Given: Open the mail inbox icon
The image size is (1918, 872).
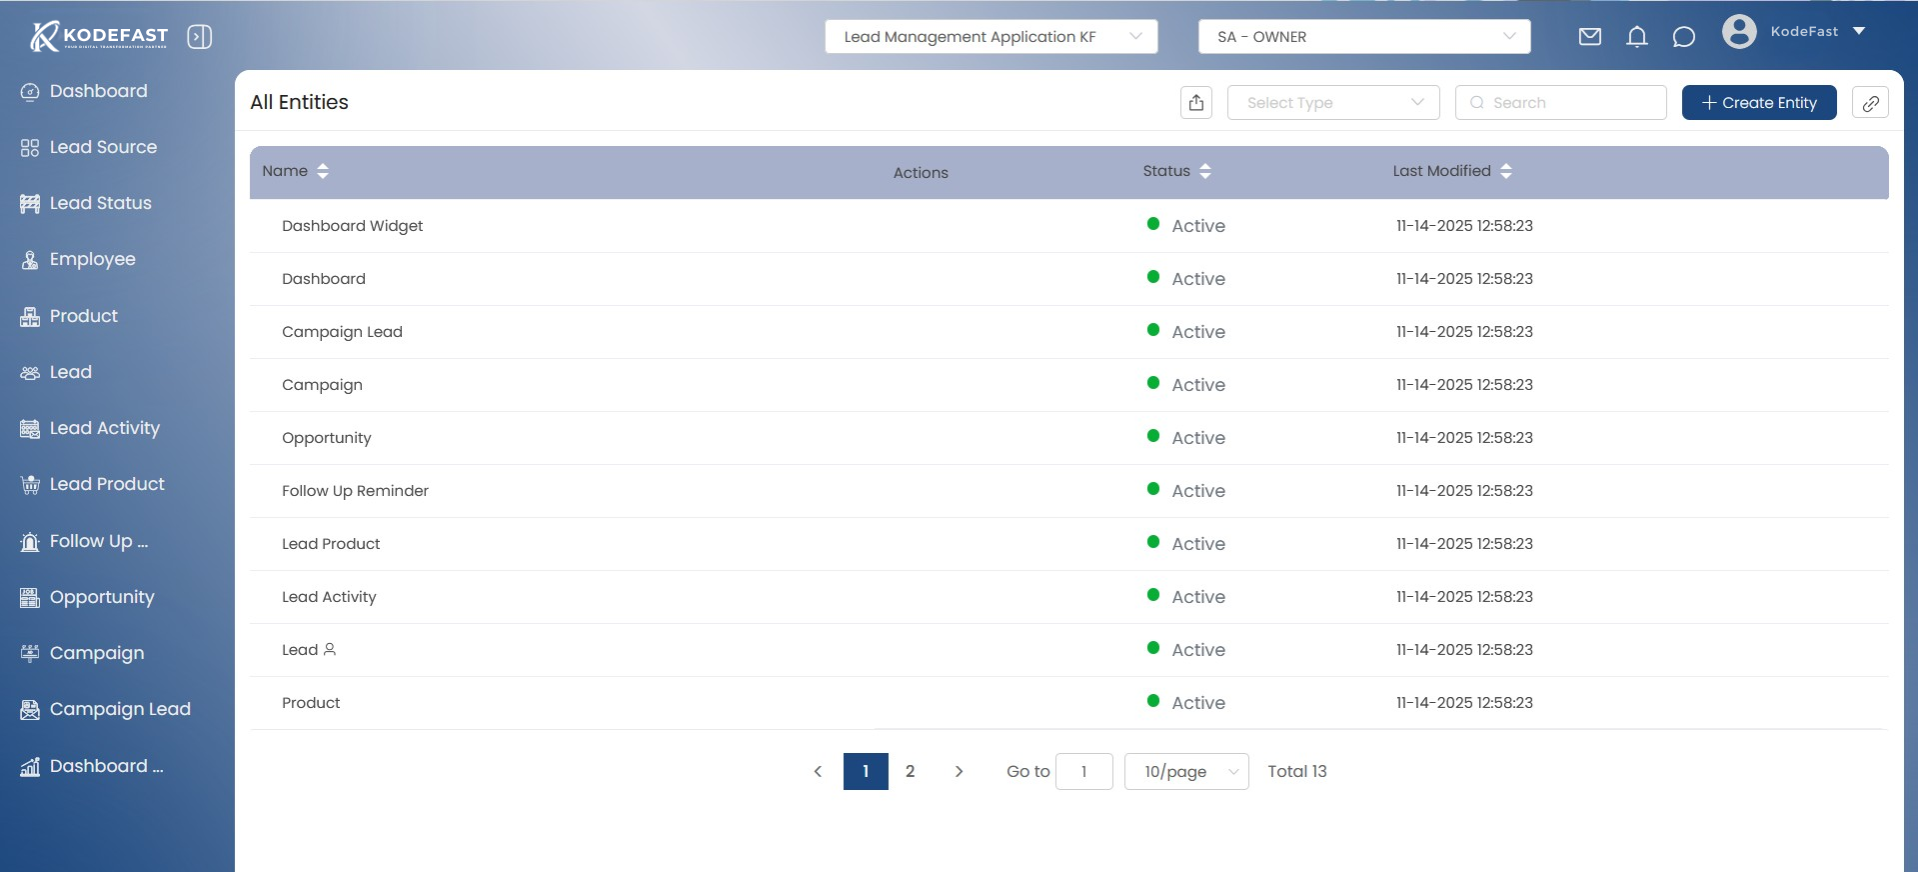Looking at the screenshot, I should (x=1589, y=37).
